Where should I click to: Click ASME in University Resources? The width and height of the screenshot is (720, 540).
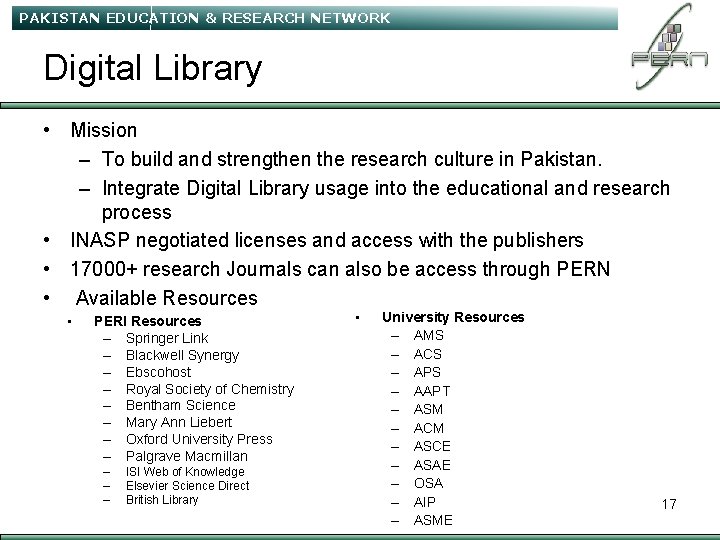(x=433, y=521)
